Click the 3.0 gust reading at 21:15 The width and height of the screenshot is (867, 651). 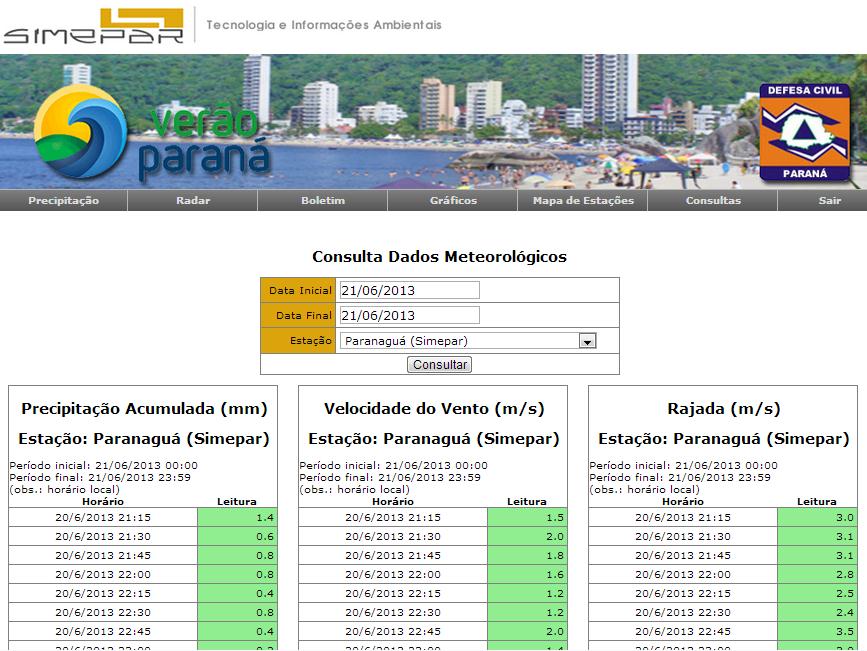(x=817, y=517)
